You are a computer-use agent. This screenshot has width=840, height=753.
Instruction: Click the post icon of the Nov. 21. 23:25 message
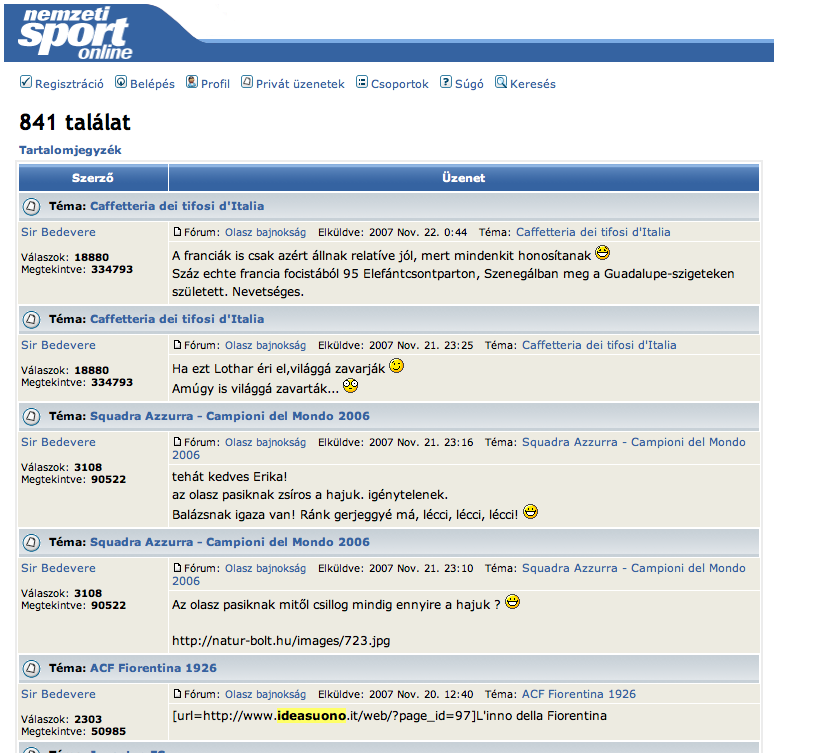(178, 345)
